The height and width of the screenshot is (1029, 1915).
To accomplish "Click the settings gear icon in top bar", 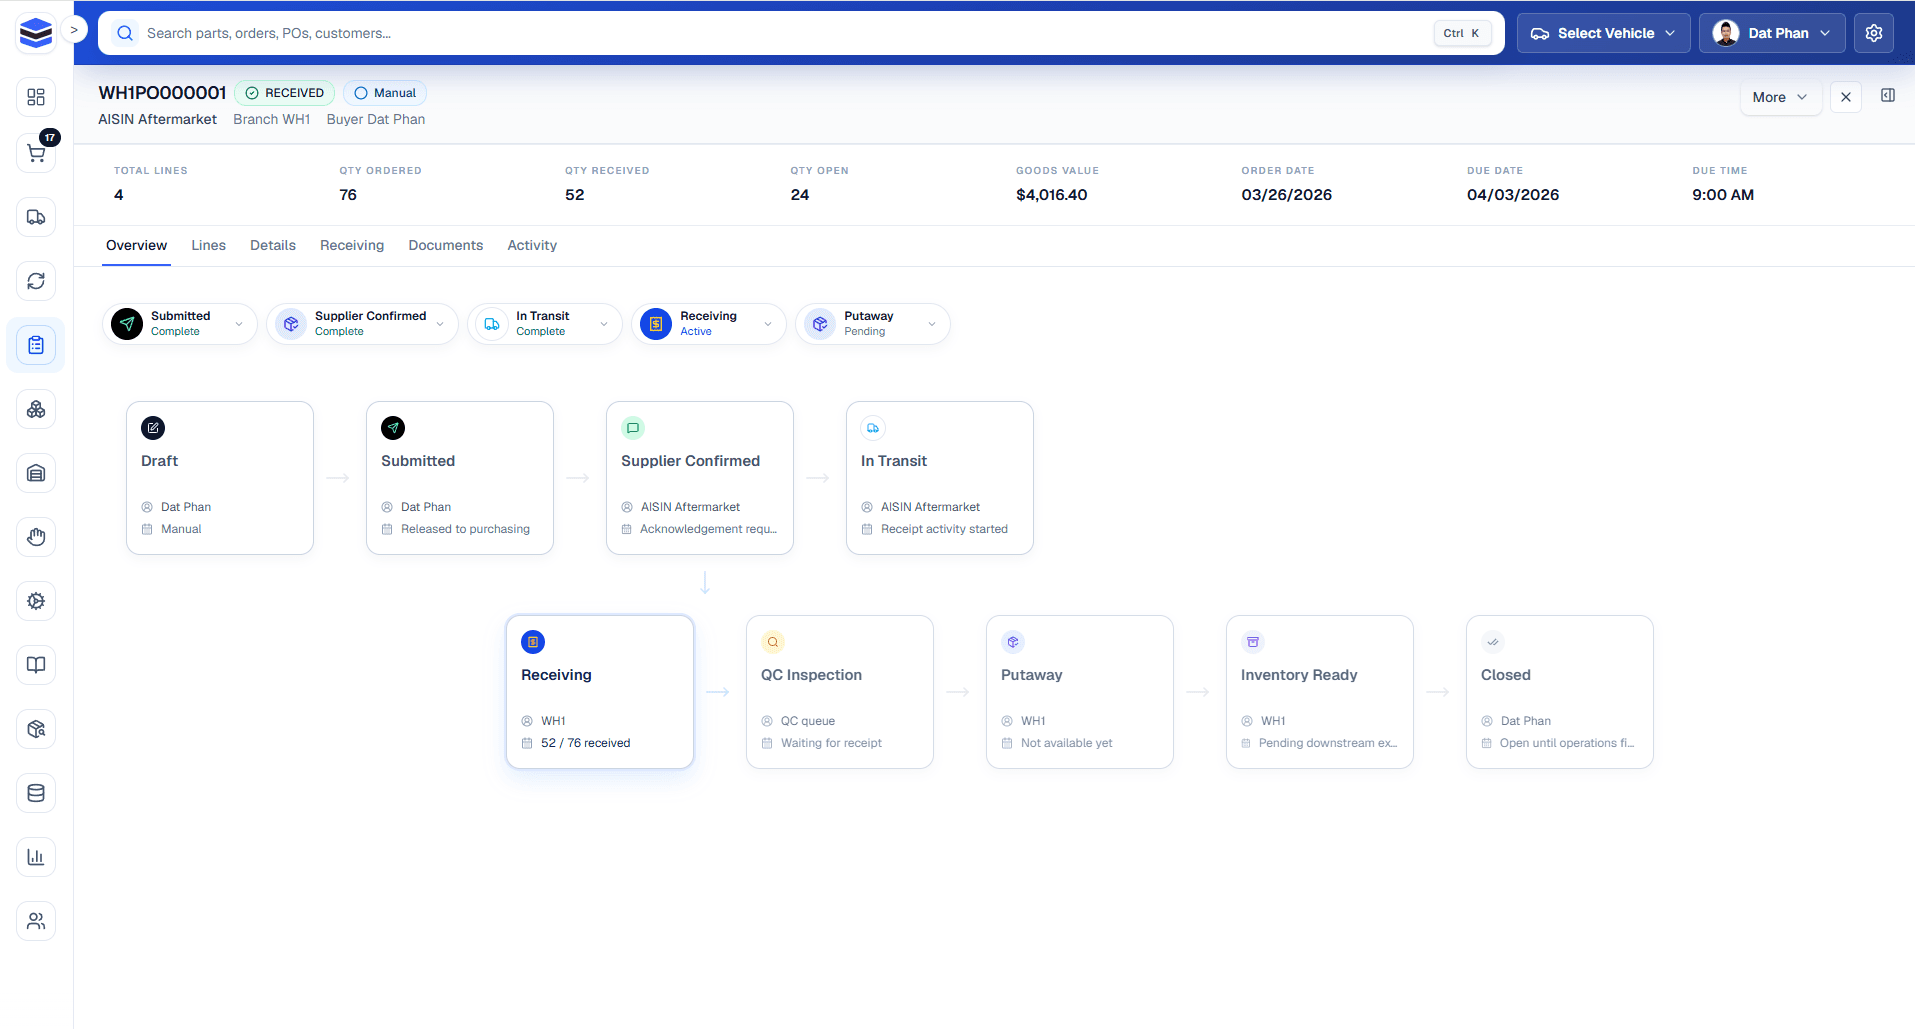I will click(1873, 33).
